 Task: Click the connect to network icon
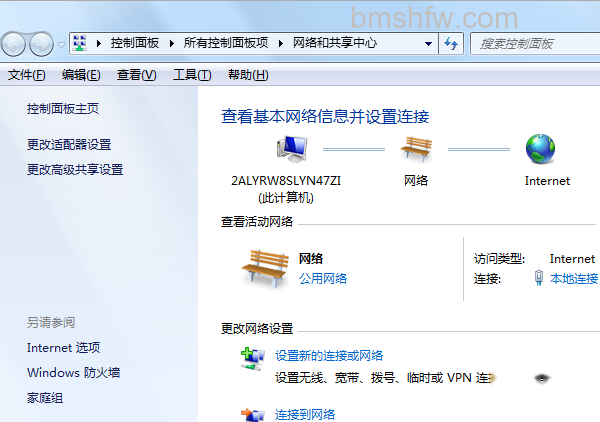pyautogui.click(x=253, y=415)
